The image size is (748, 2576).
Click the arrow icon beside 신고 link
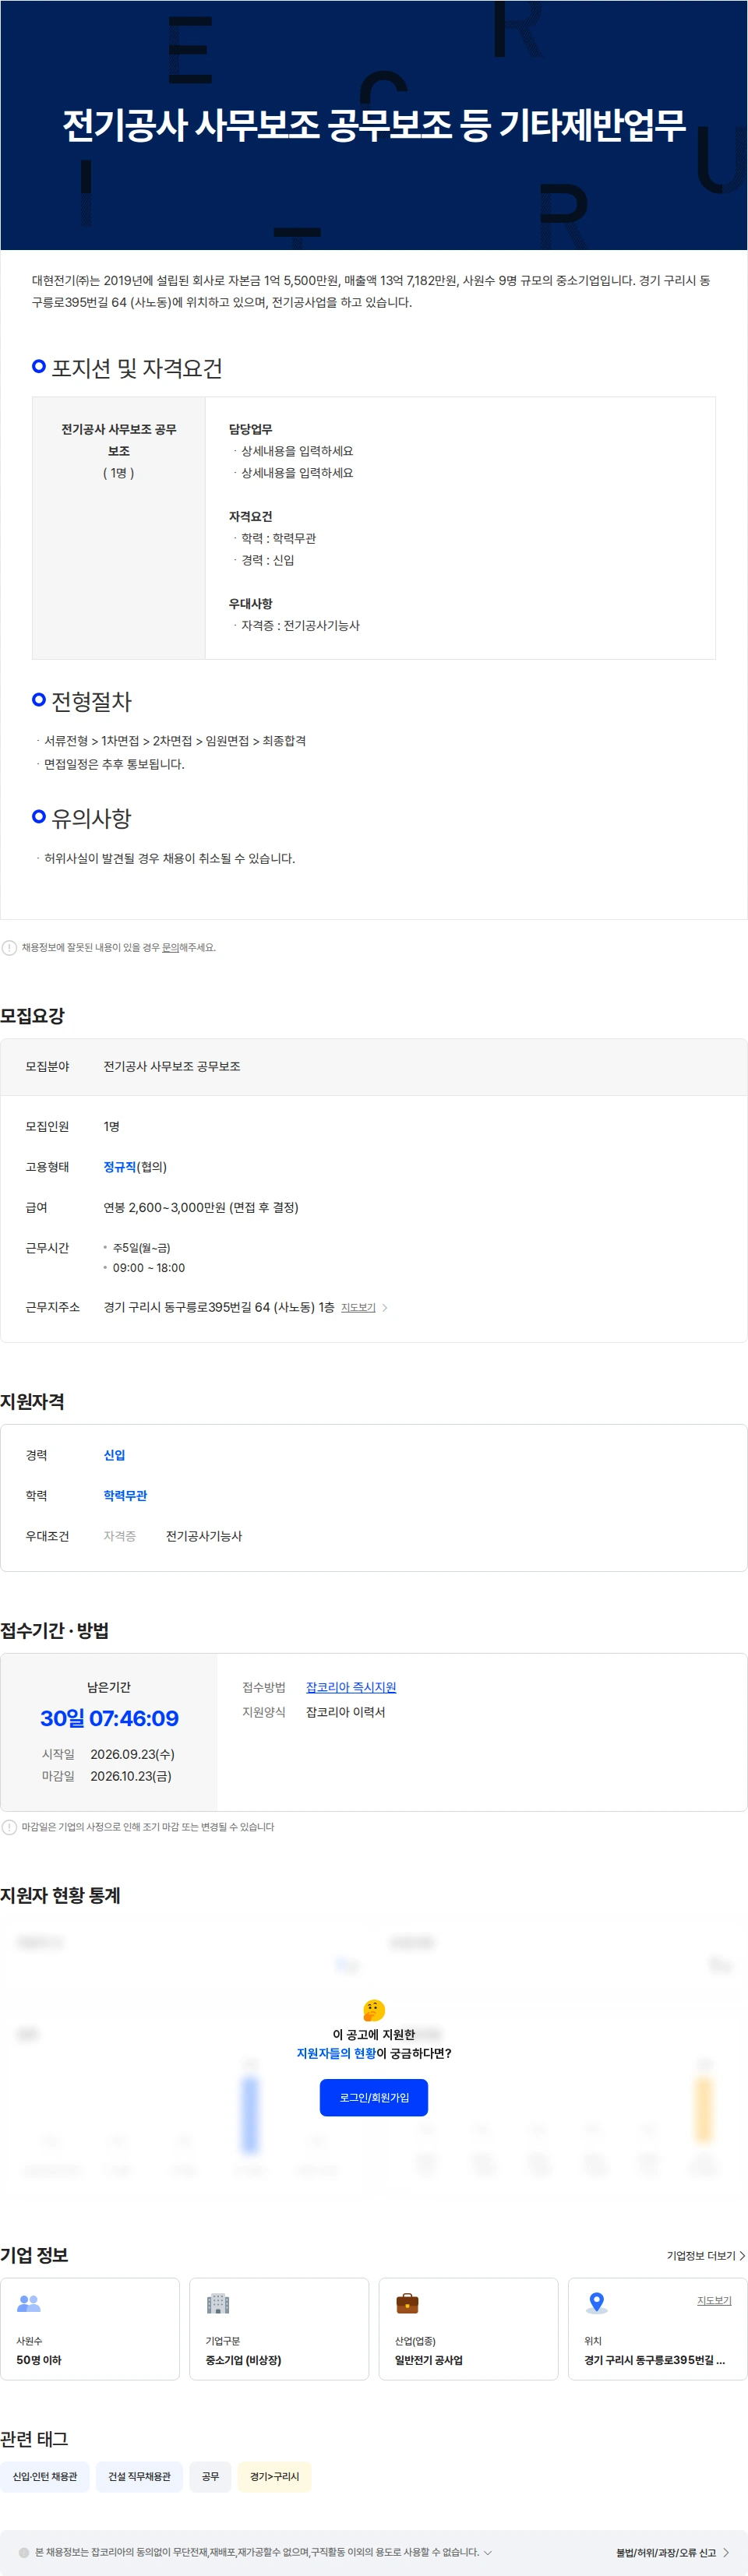point(726,2552)
